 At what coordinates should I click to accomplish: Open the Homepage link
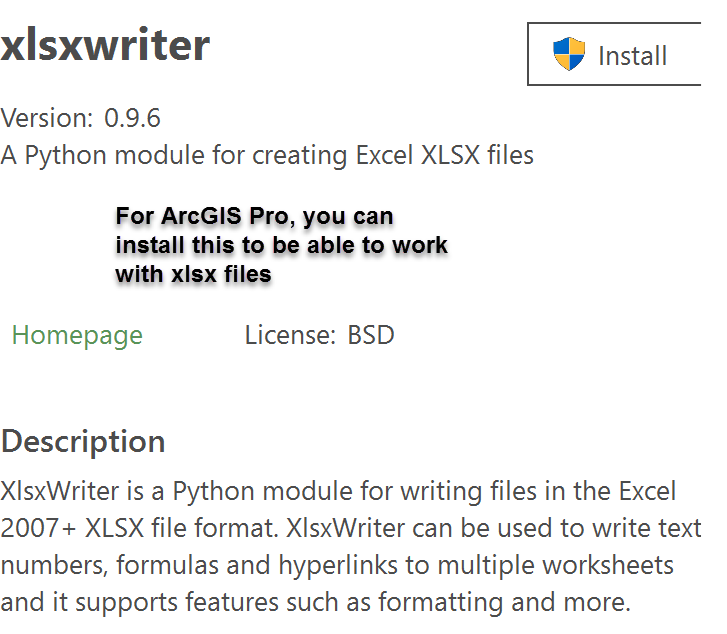pyautogui.click(x=77, y=335)
